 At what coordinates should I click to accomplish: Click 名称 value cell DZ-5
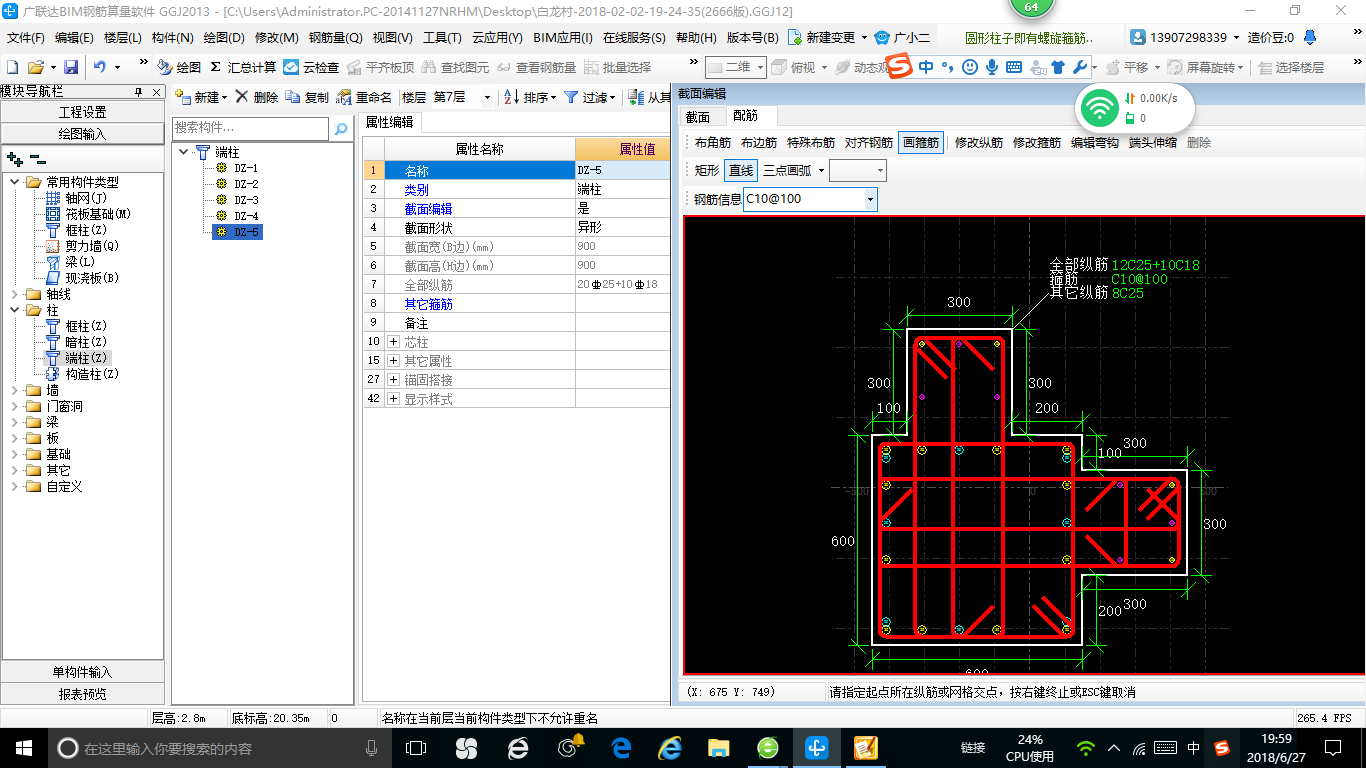point(623,171)
